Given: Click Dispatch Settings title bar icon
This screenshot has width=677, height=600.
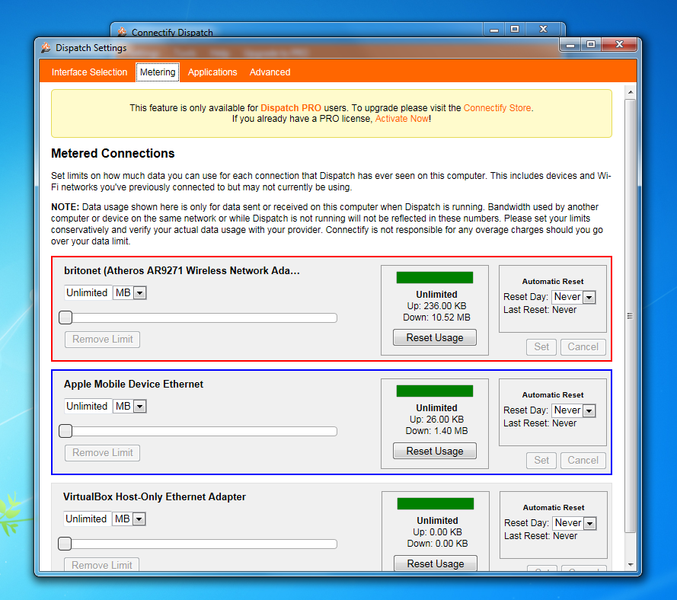Looking at the screenshot, I should 46,47.
